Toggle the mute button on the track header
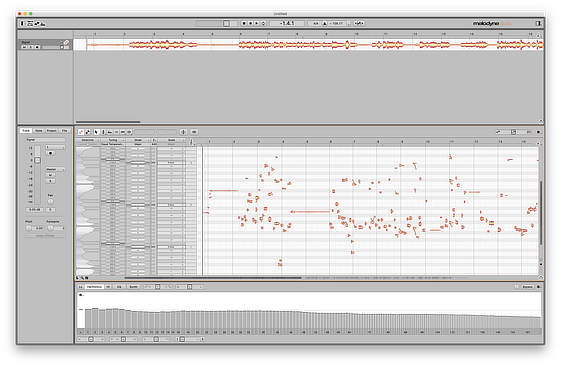561x366 pixels. 24,47
